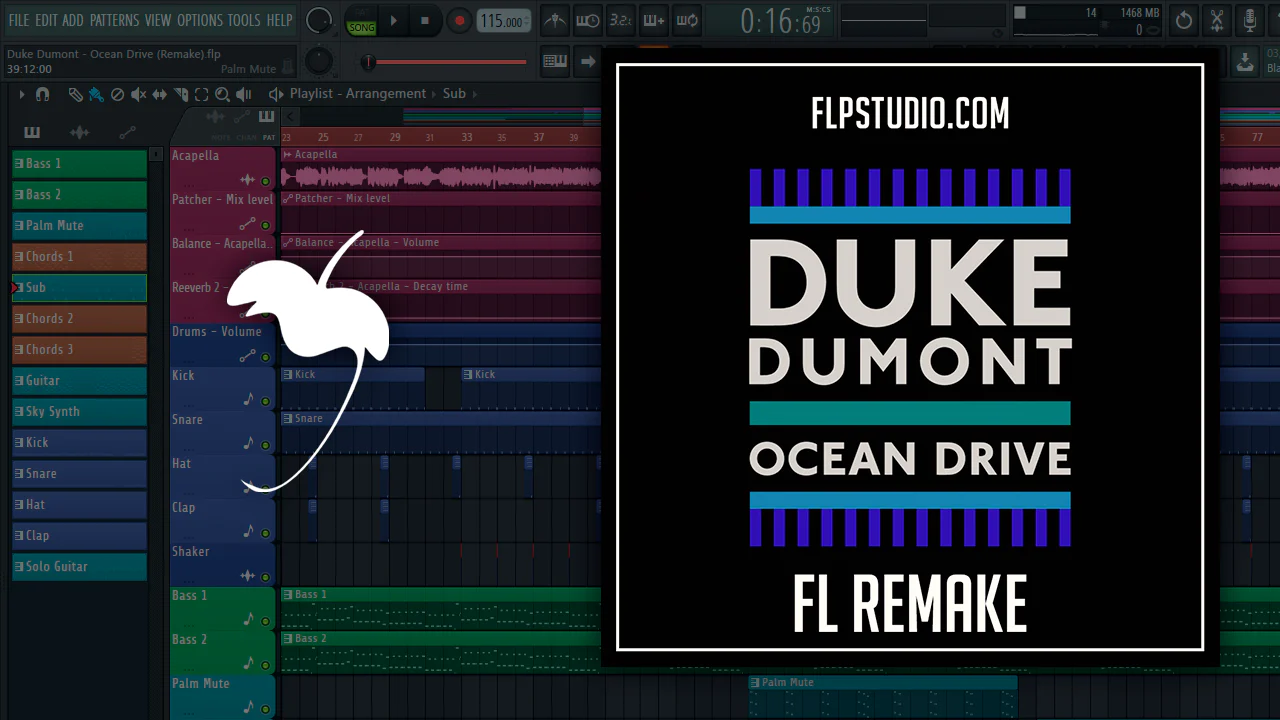Select the Bass 1 pattern

click(x=79, y=164)
